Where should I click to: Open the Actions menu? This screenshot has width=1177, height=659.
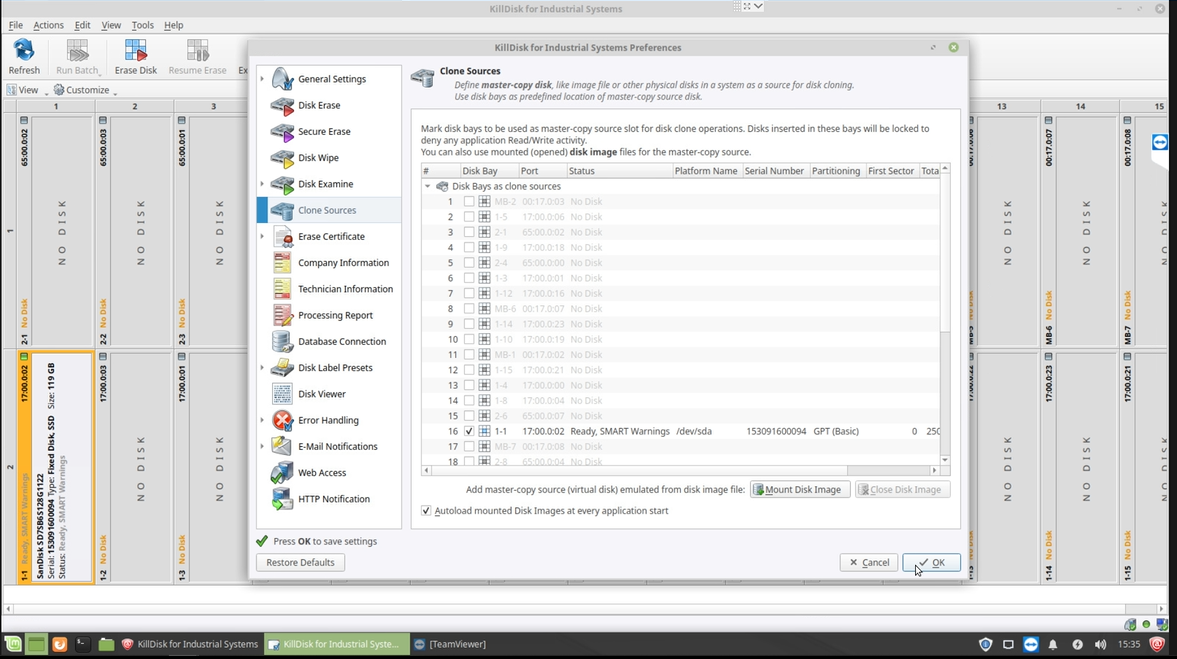tap(49, 25)
